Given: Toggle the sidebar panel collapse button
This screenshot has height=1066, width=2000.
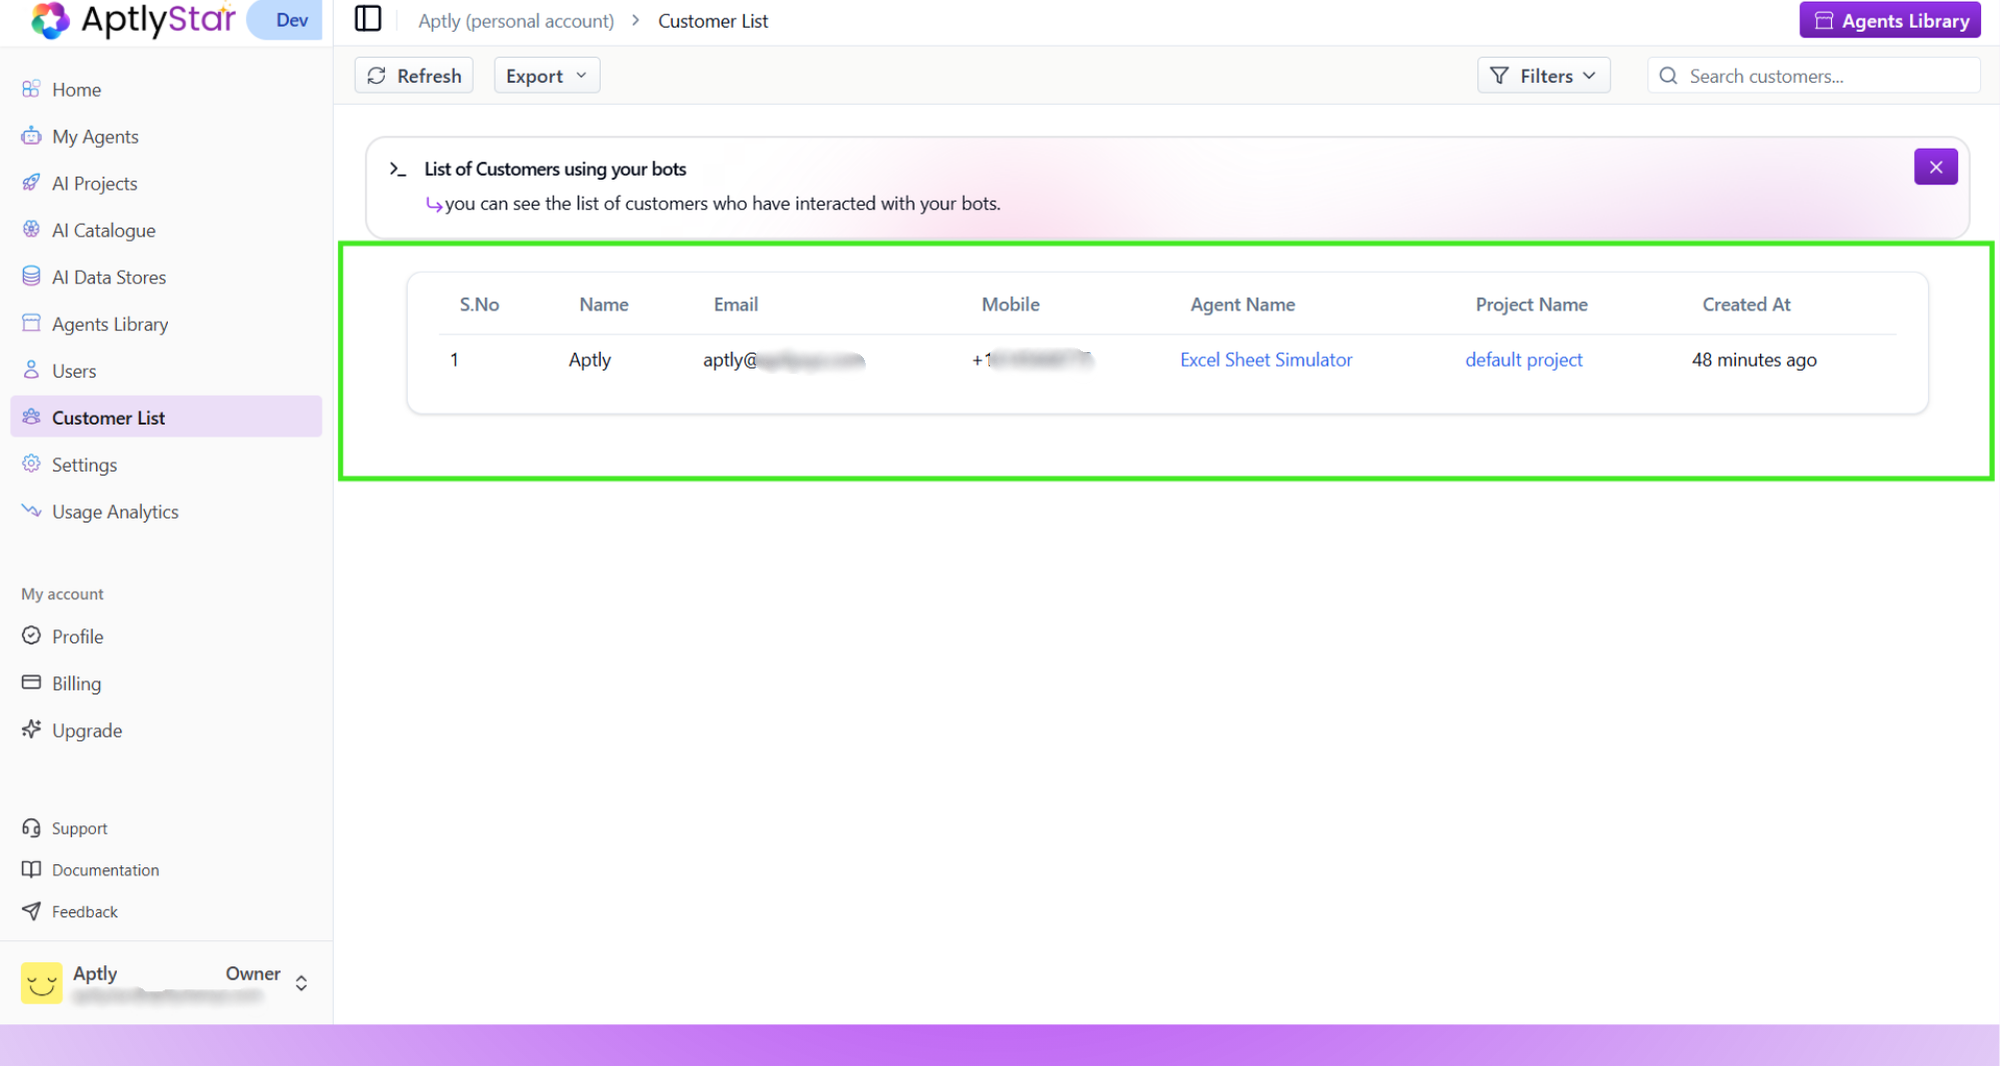Looking at the screenshot, I should coord(368,19).
